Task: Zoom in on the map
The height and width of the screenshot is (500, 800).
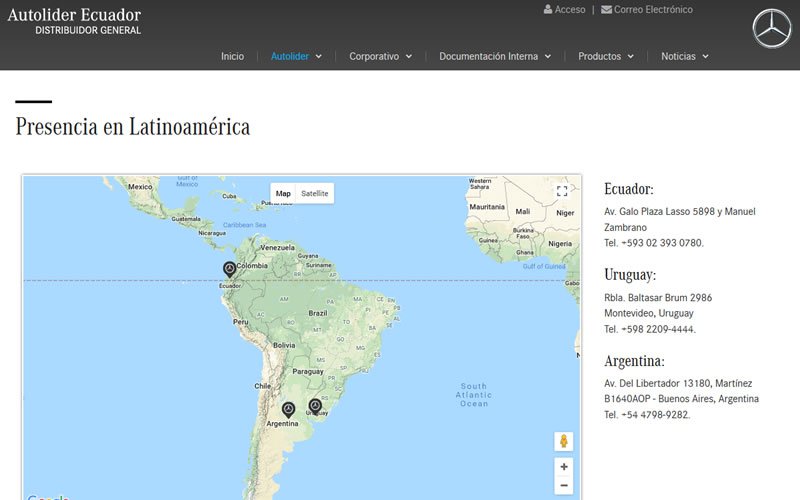Action: (x=564, y=467)
